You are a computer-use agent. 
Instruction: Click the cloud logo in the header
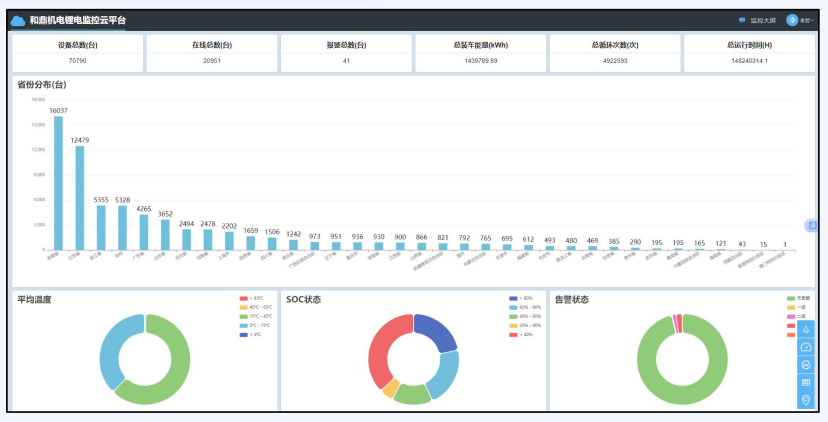click(x=18, y=20)
